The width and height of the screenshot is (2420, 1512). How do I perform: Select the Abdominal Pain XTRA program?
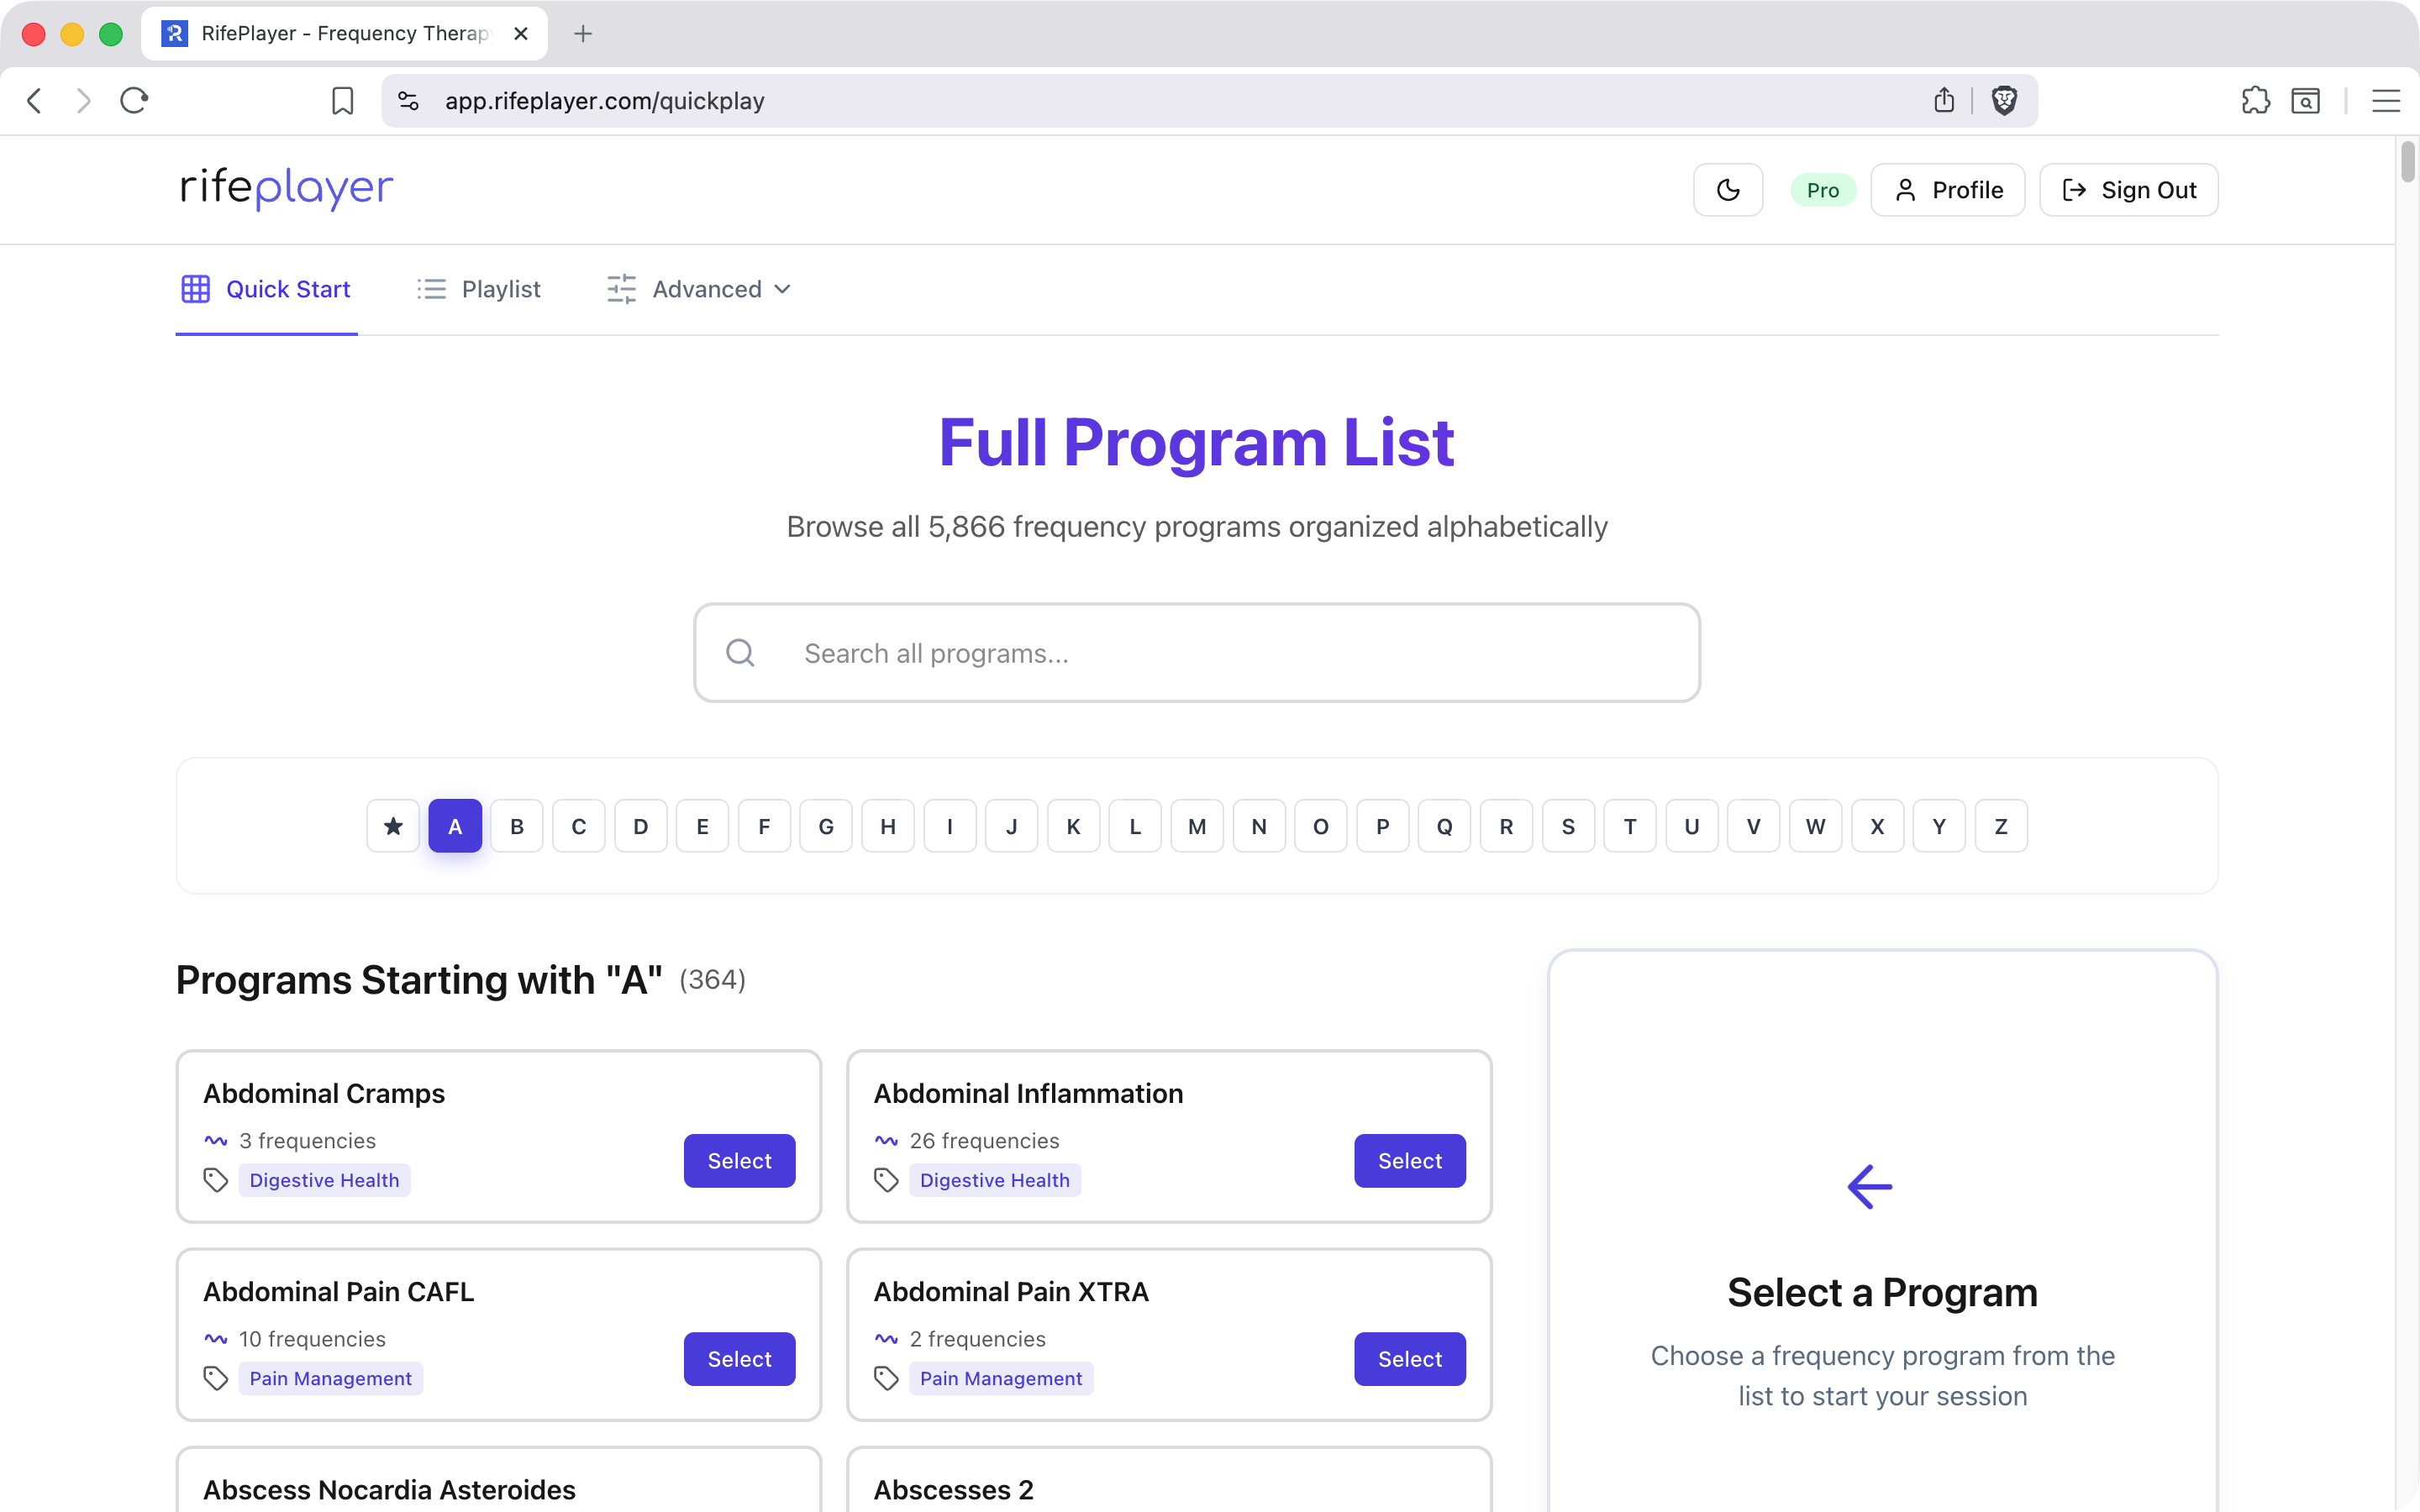pyautogui.click(x=1410, y=1359)
